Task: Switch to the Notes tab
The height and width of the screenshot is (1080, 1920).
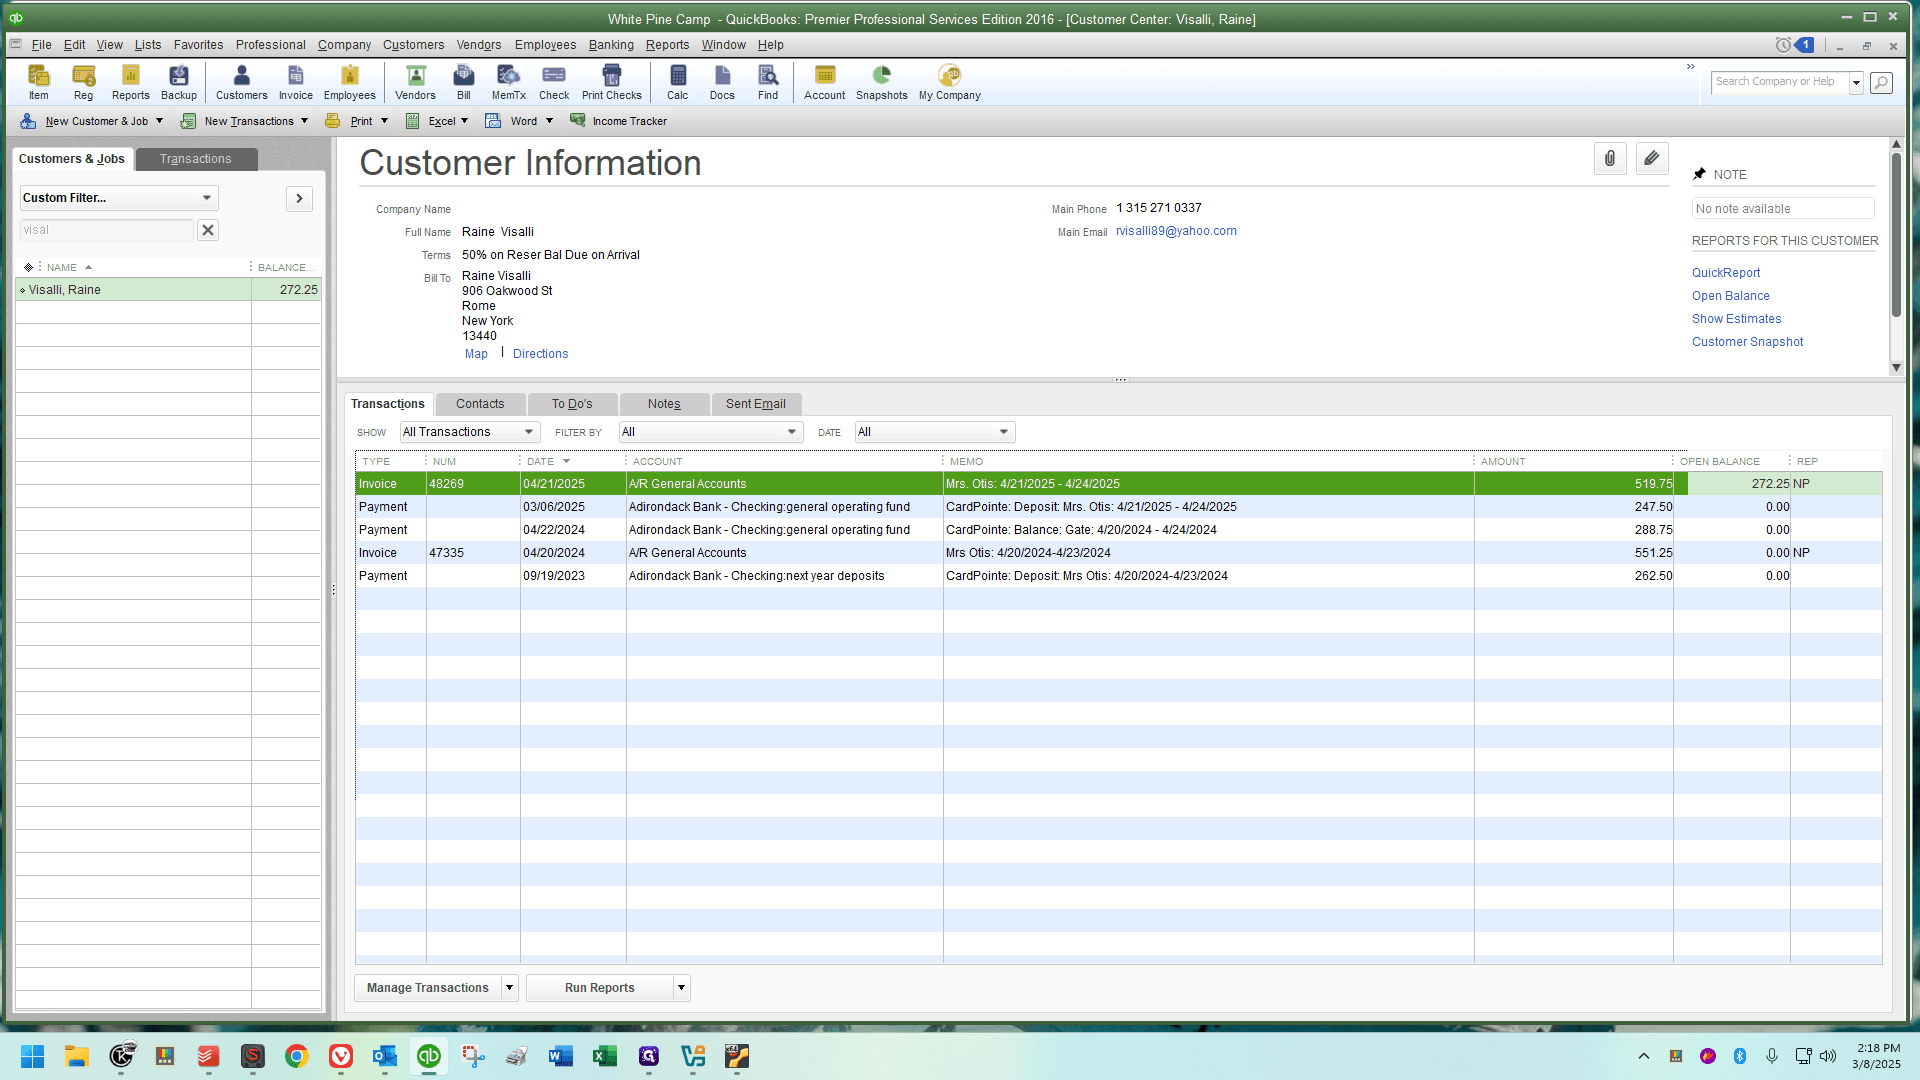Action: pyautogui.click(x=664, y=404)
